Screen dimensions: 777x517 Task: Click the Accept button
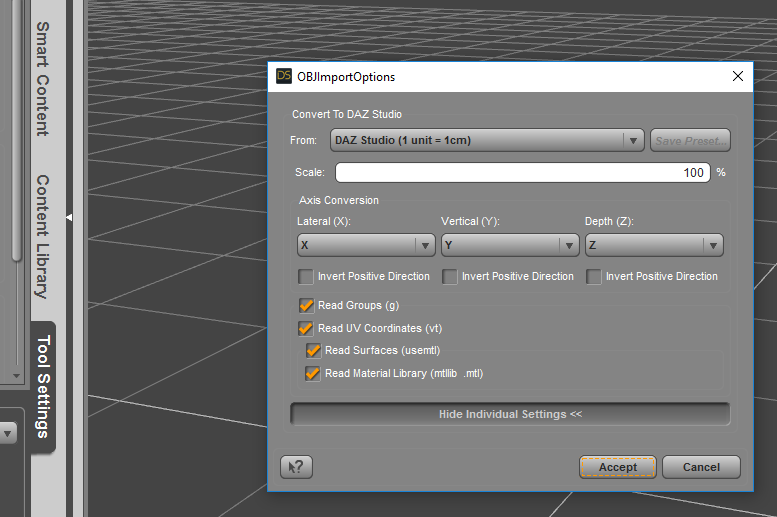(618, 467)
